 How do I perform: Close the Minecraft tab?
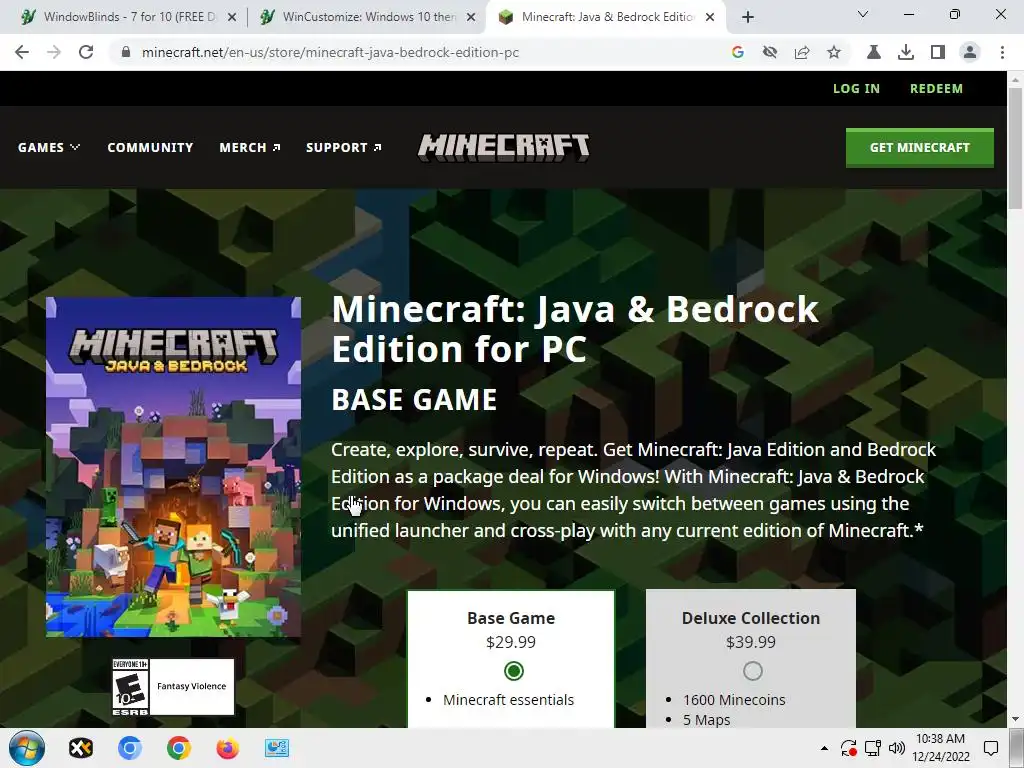[x=710, y=18]
